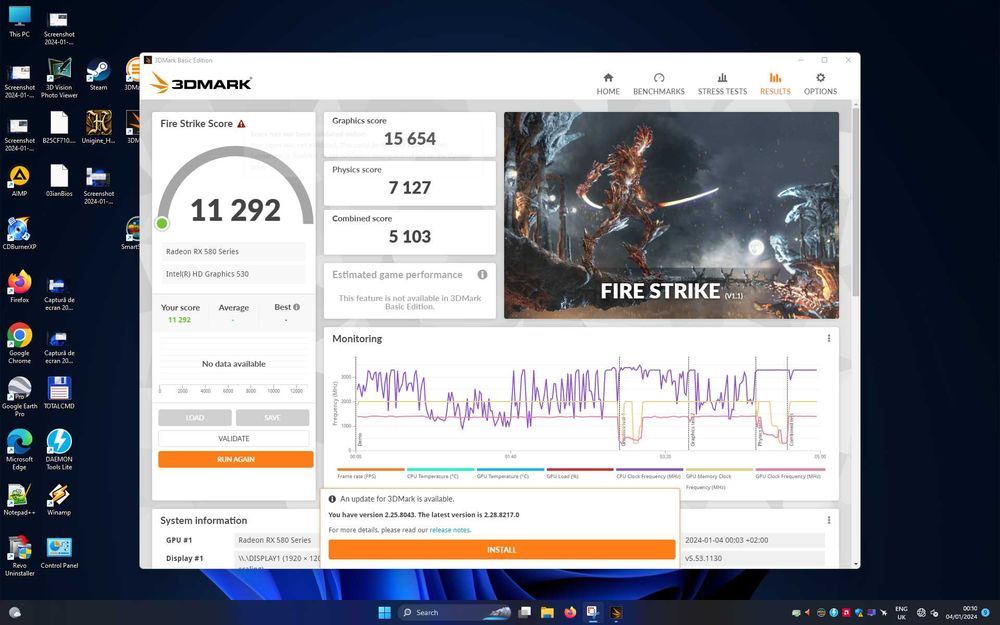Select the Unigine_H desktop shortcut
Screen dimensions: 1000x625
[98, 128]
